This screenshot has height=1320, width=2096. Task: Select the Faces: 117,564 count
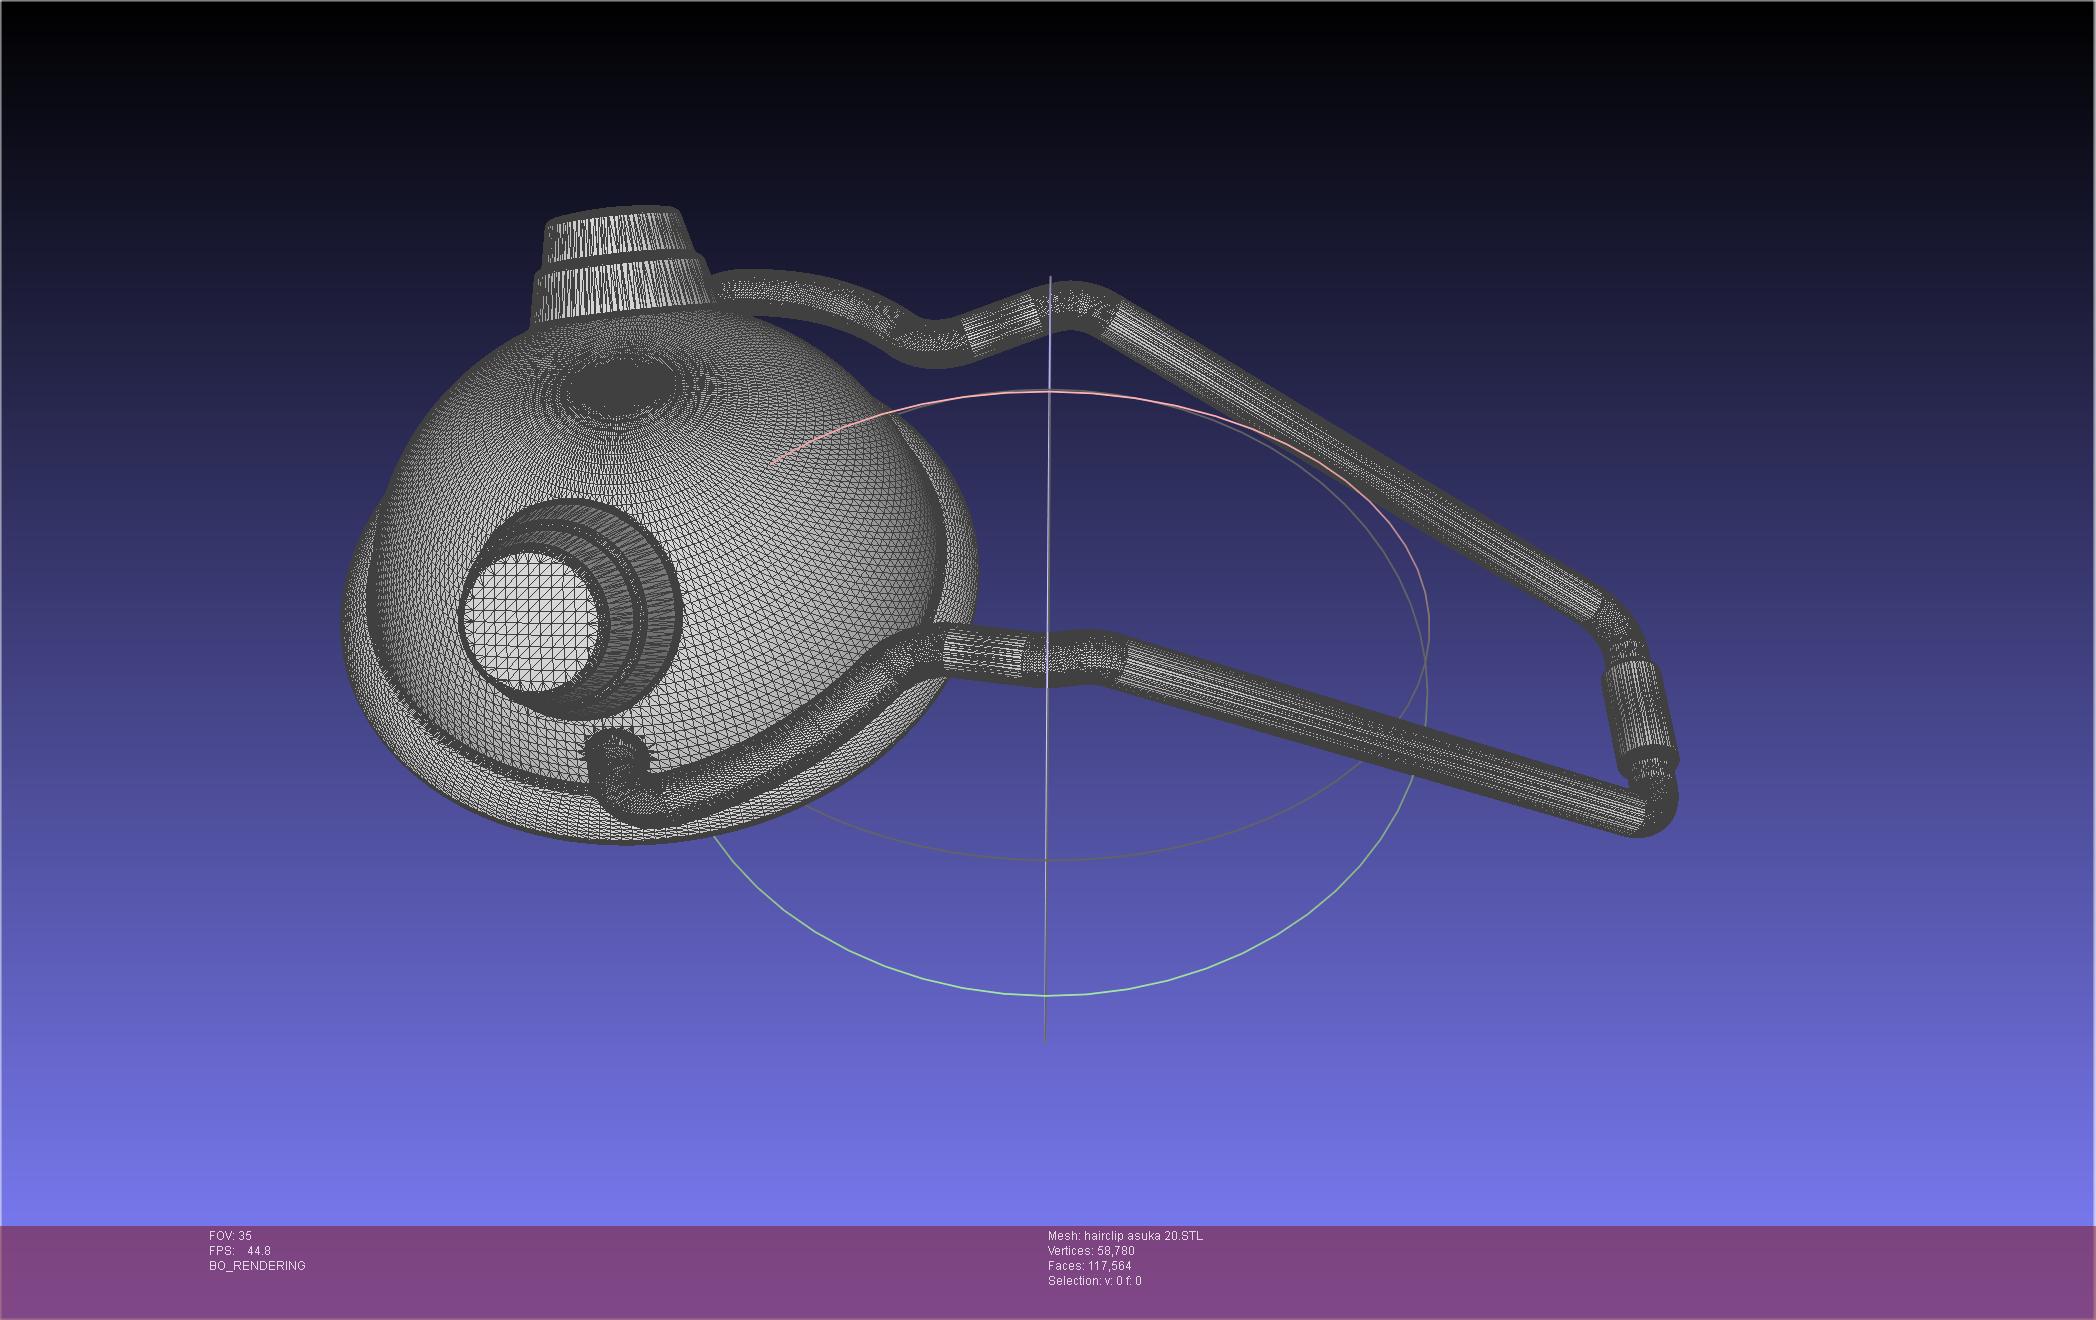point(1090,1266)
